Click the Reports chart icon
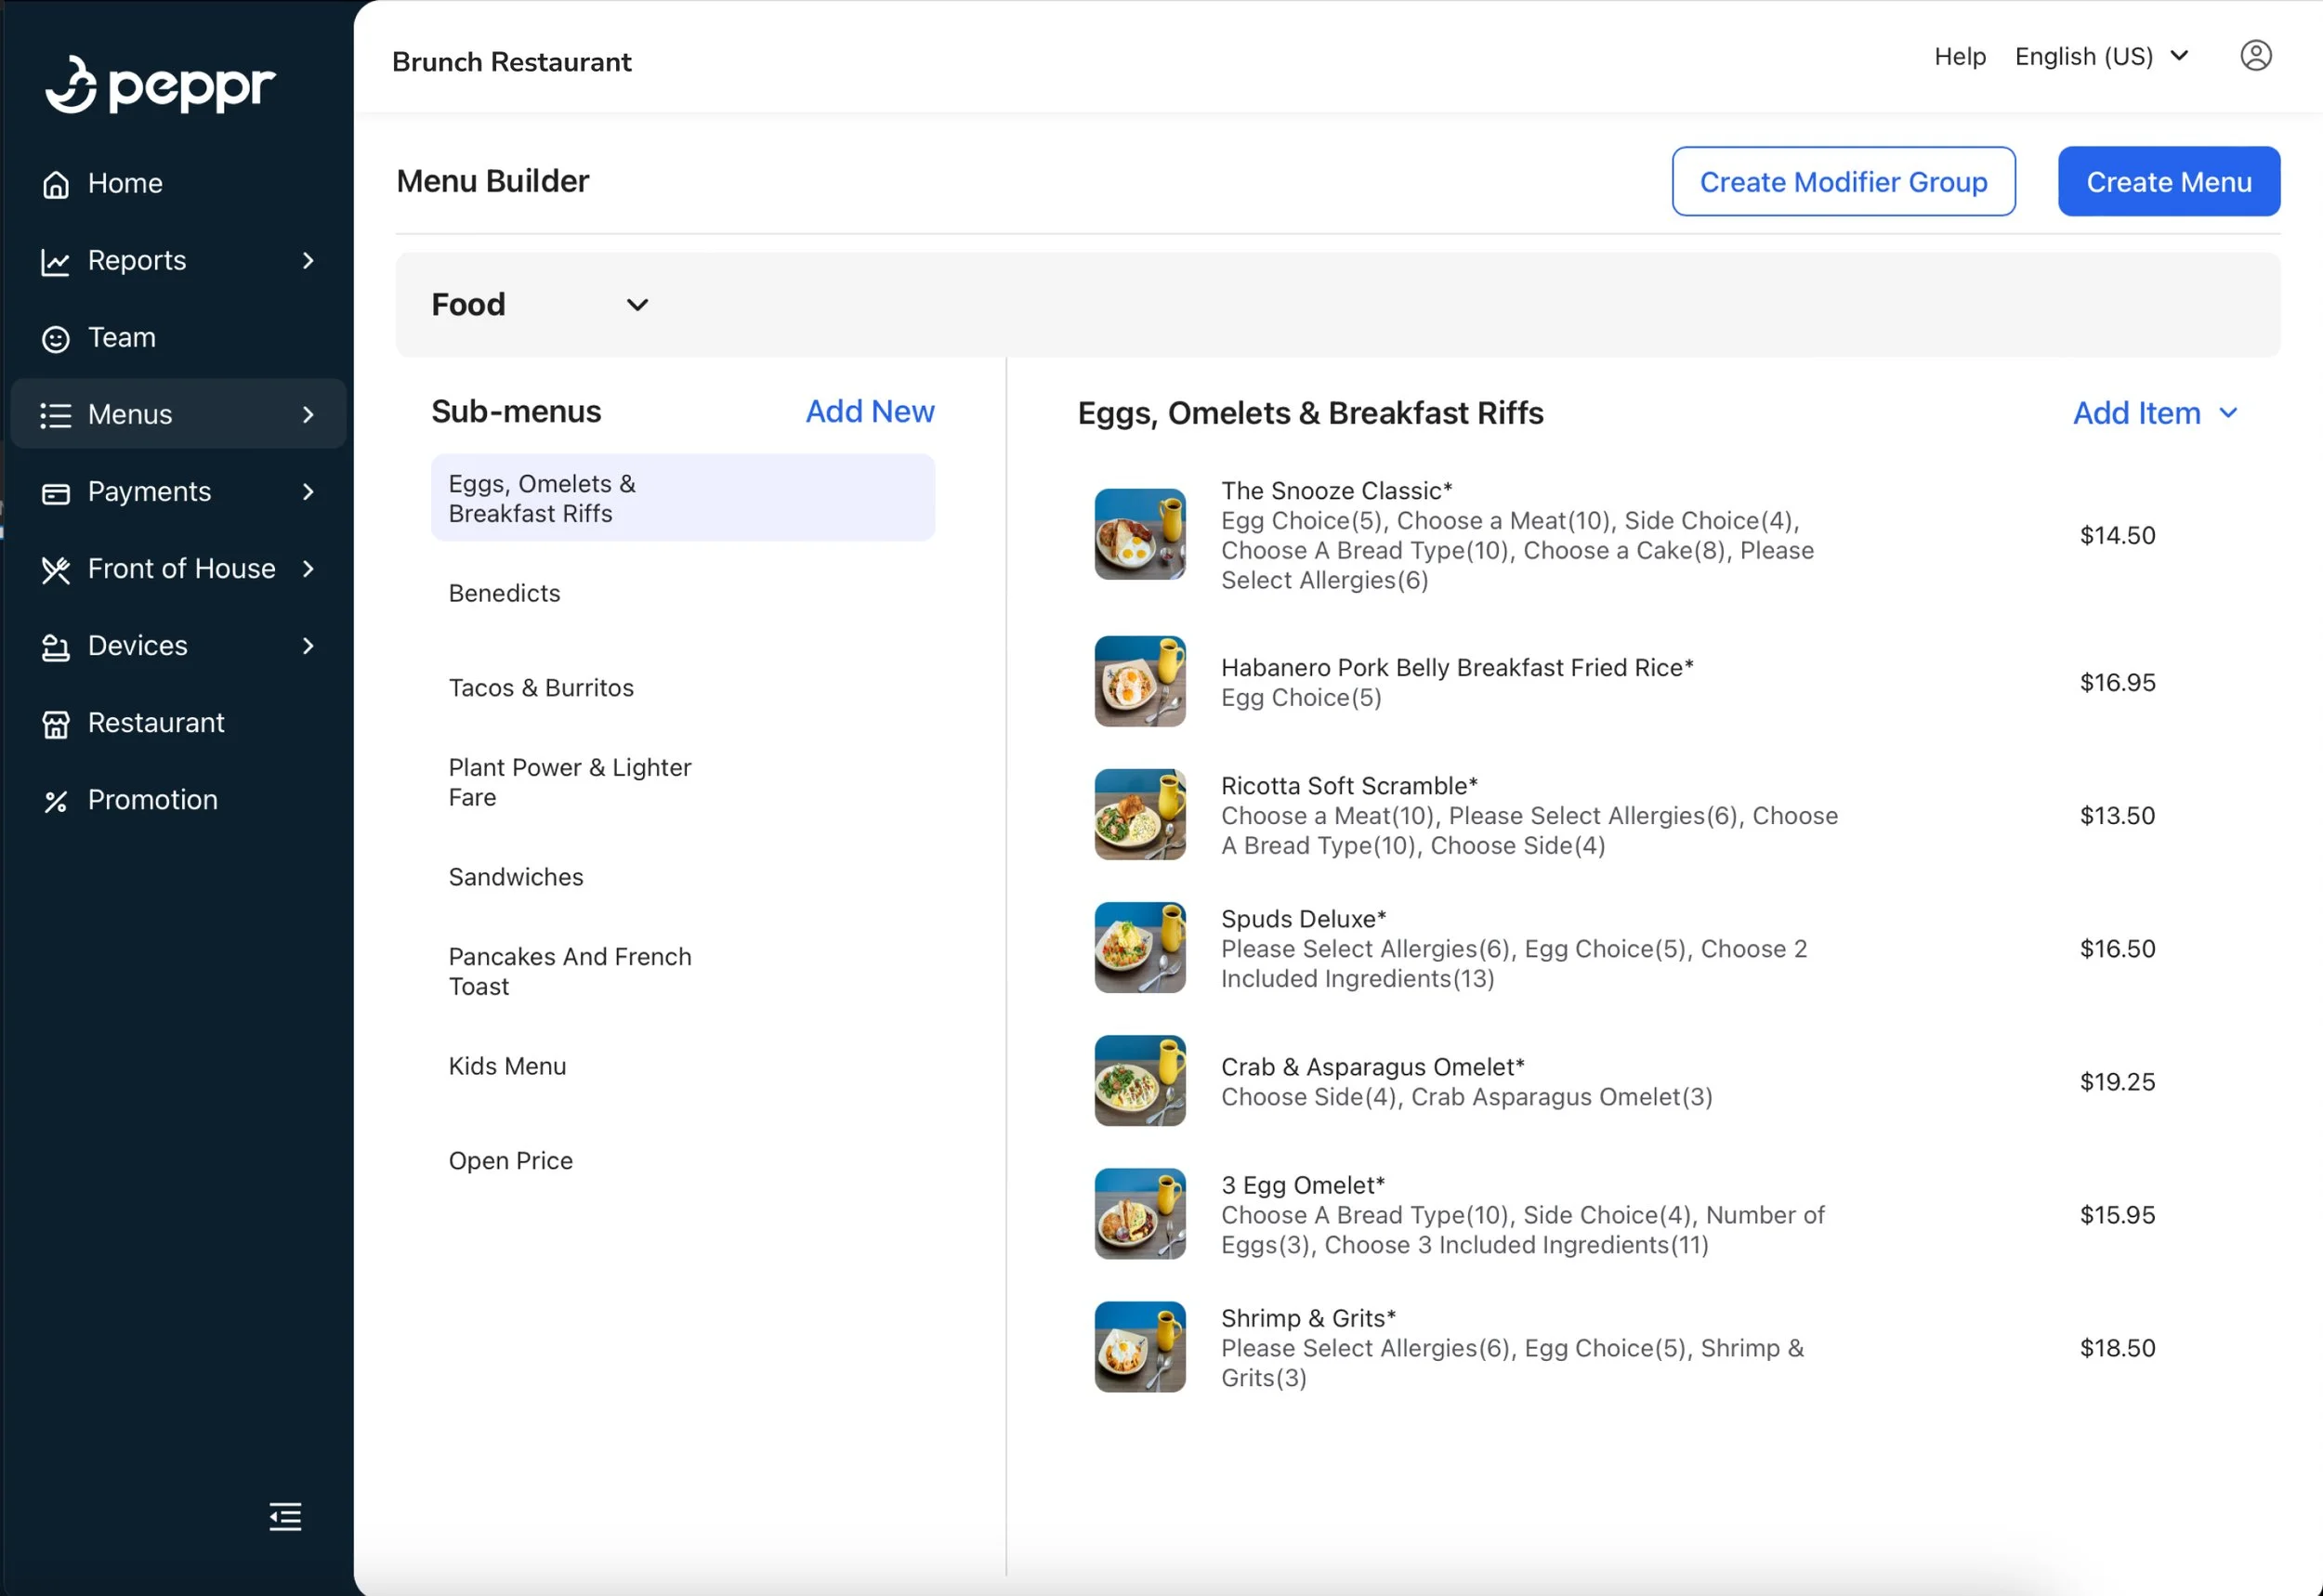The width and height of the screenshot is (2323, 1596). point(56,262)
